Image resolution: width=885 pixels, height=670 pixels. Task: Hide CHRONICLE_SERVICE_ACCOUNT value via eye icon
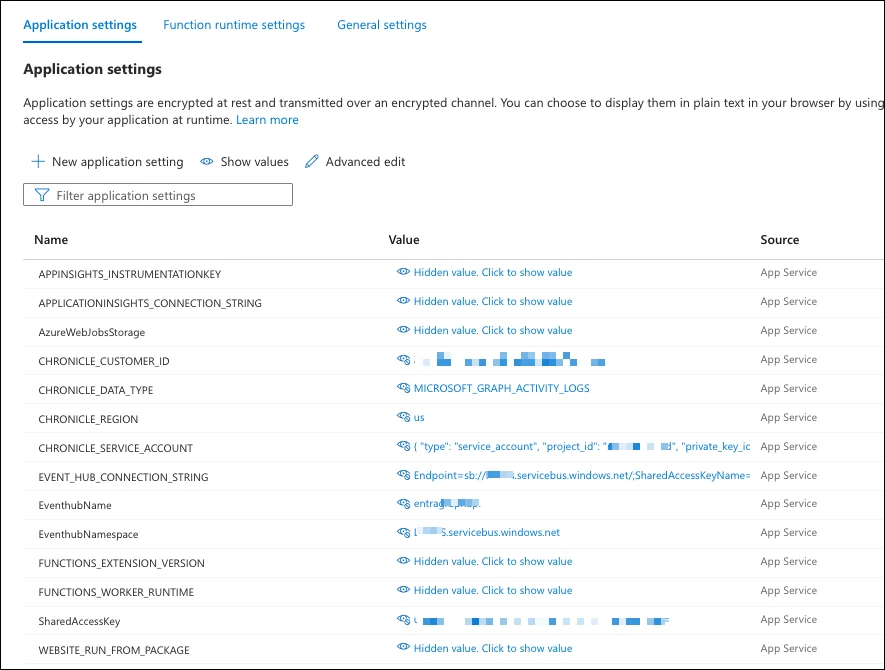403,446
